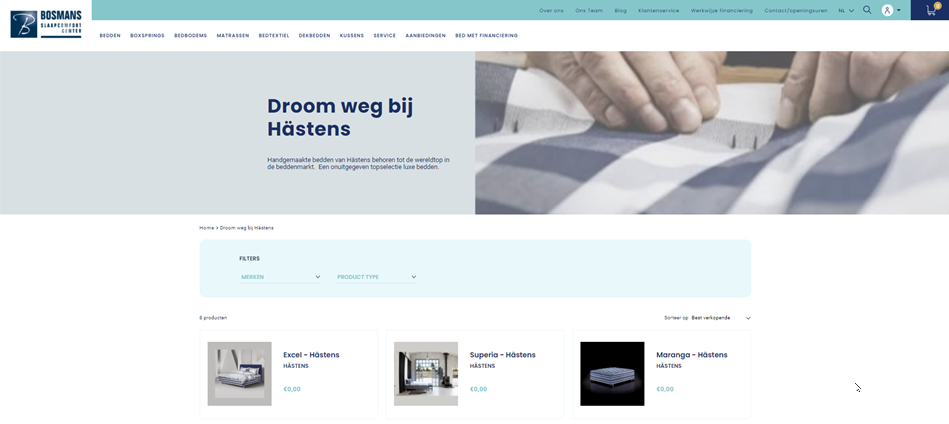Open Werkwijze financiering link

tap(722, 11)
